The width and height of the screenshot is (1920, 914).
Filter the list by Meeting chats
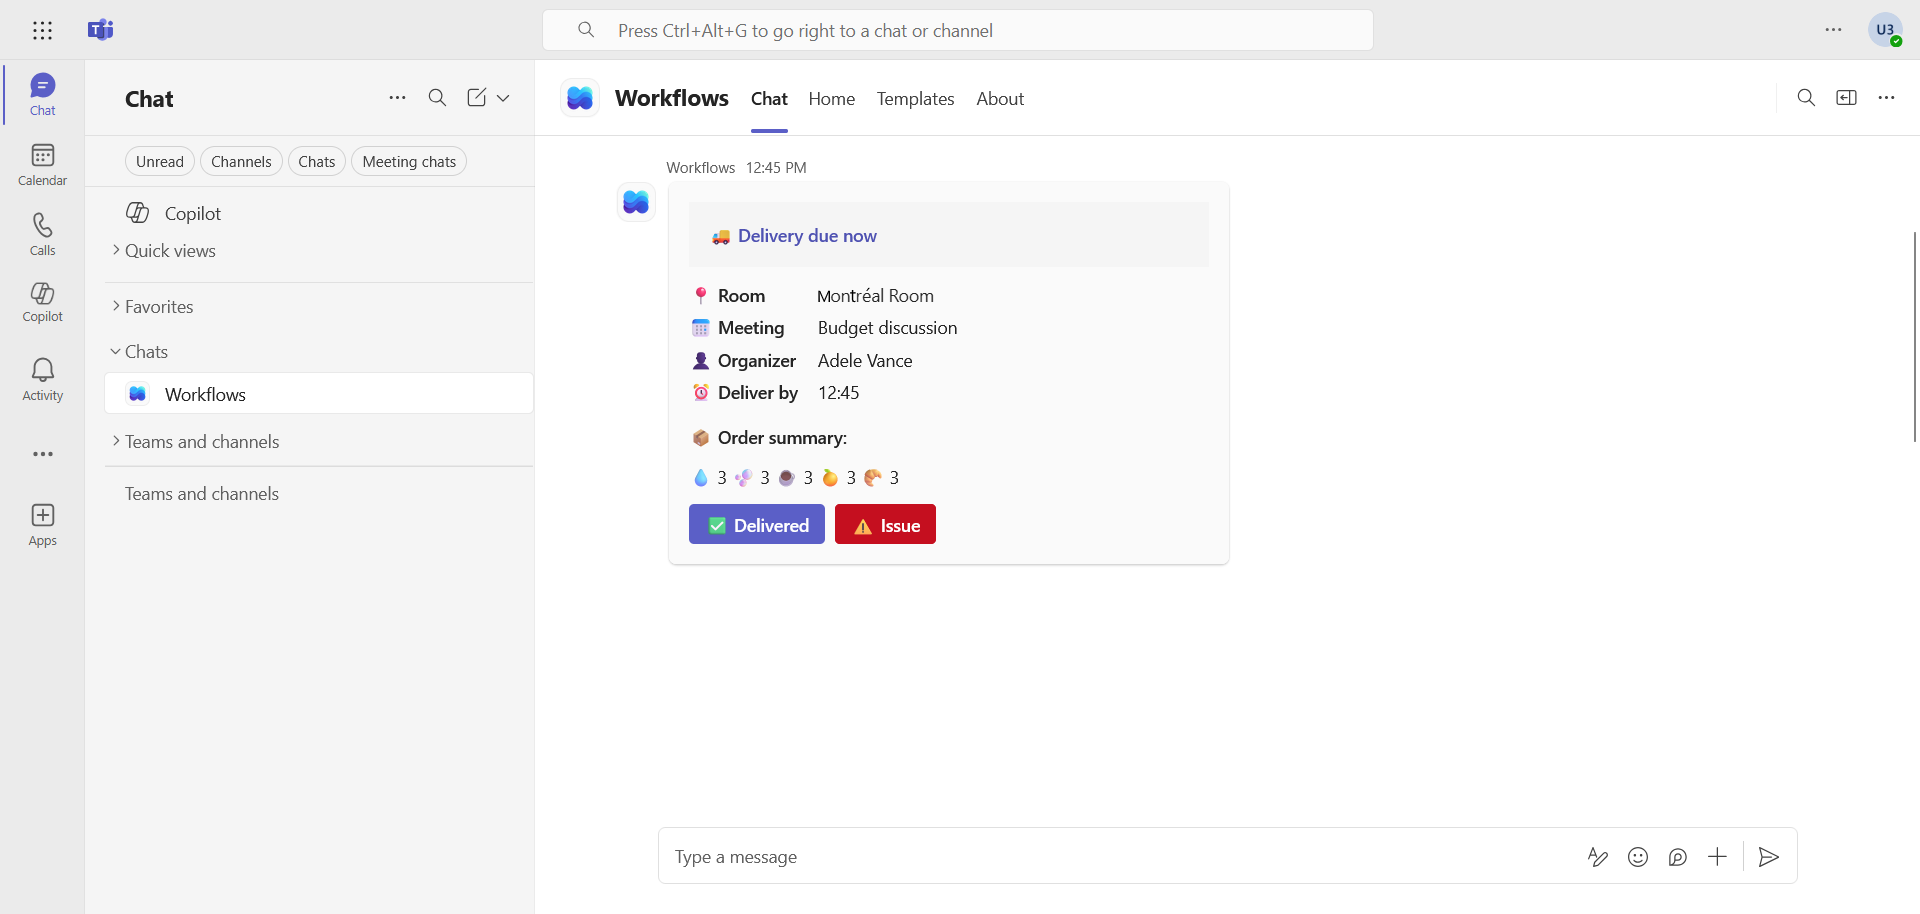point(409,162)
